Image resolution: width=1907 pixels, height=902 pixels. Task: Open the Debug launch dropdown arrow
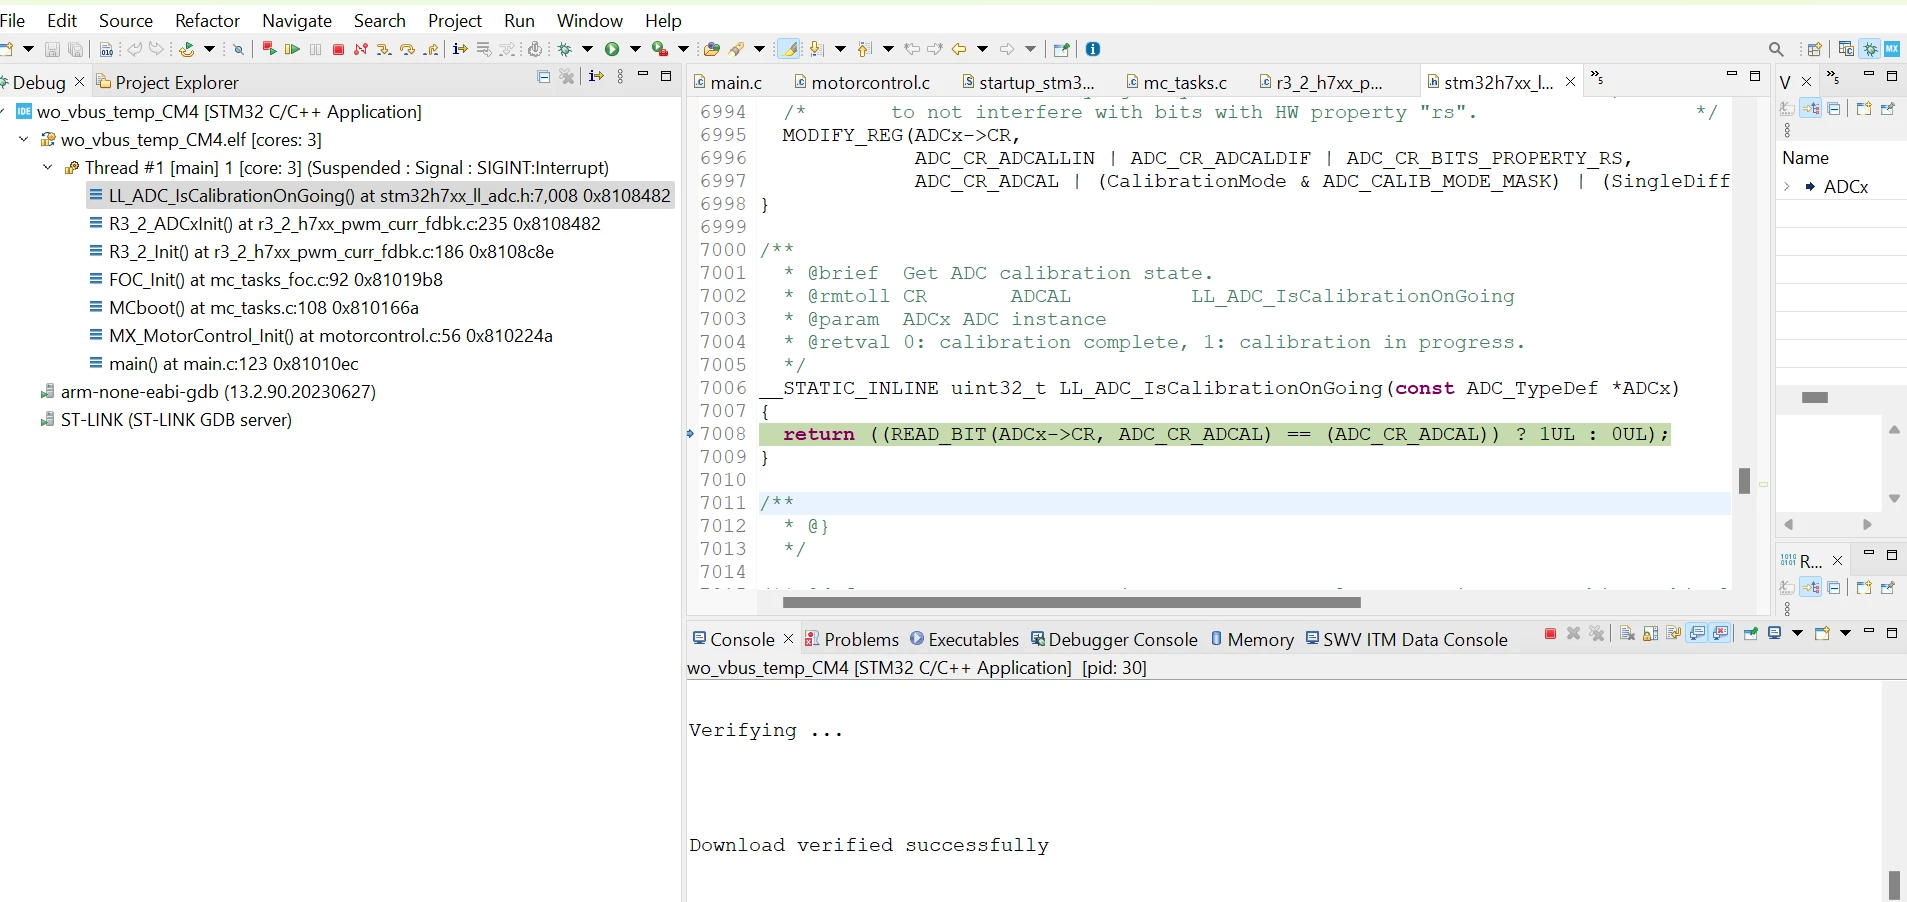[x=587, y=49]
